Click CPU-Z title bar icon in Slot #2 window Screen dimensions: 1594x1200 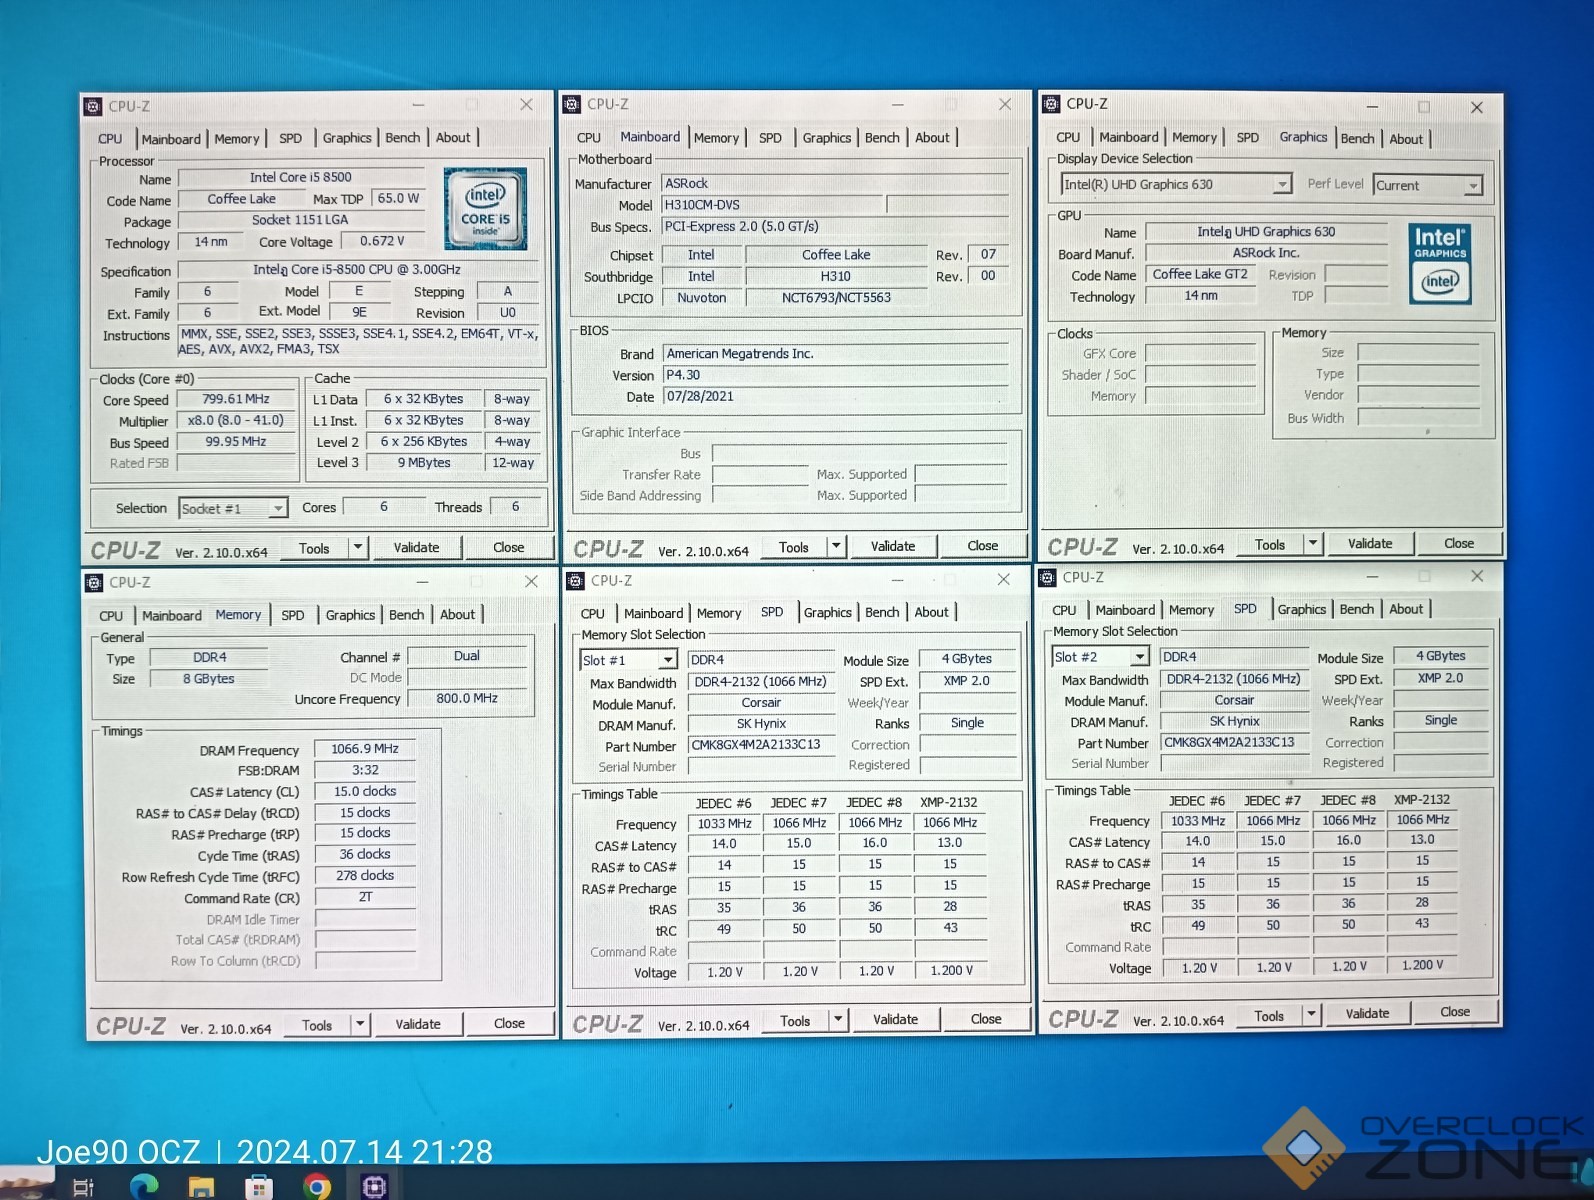[x=1048, y=578]
